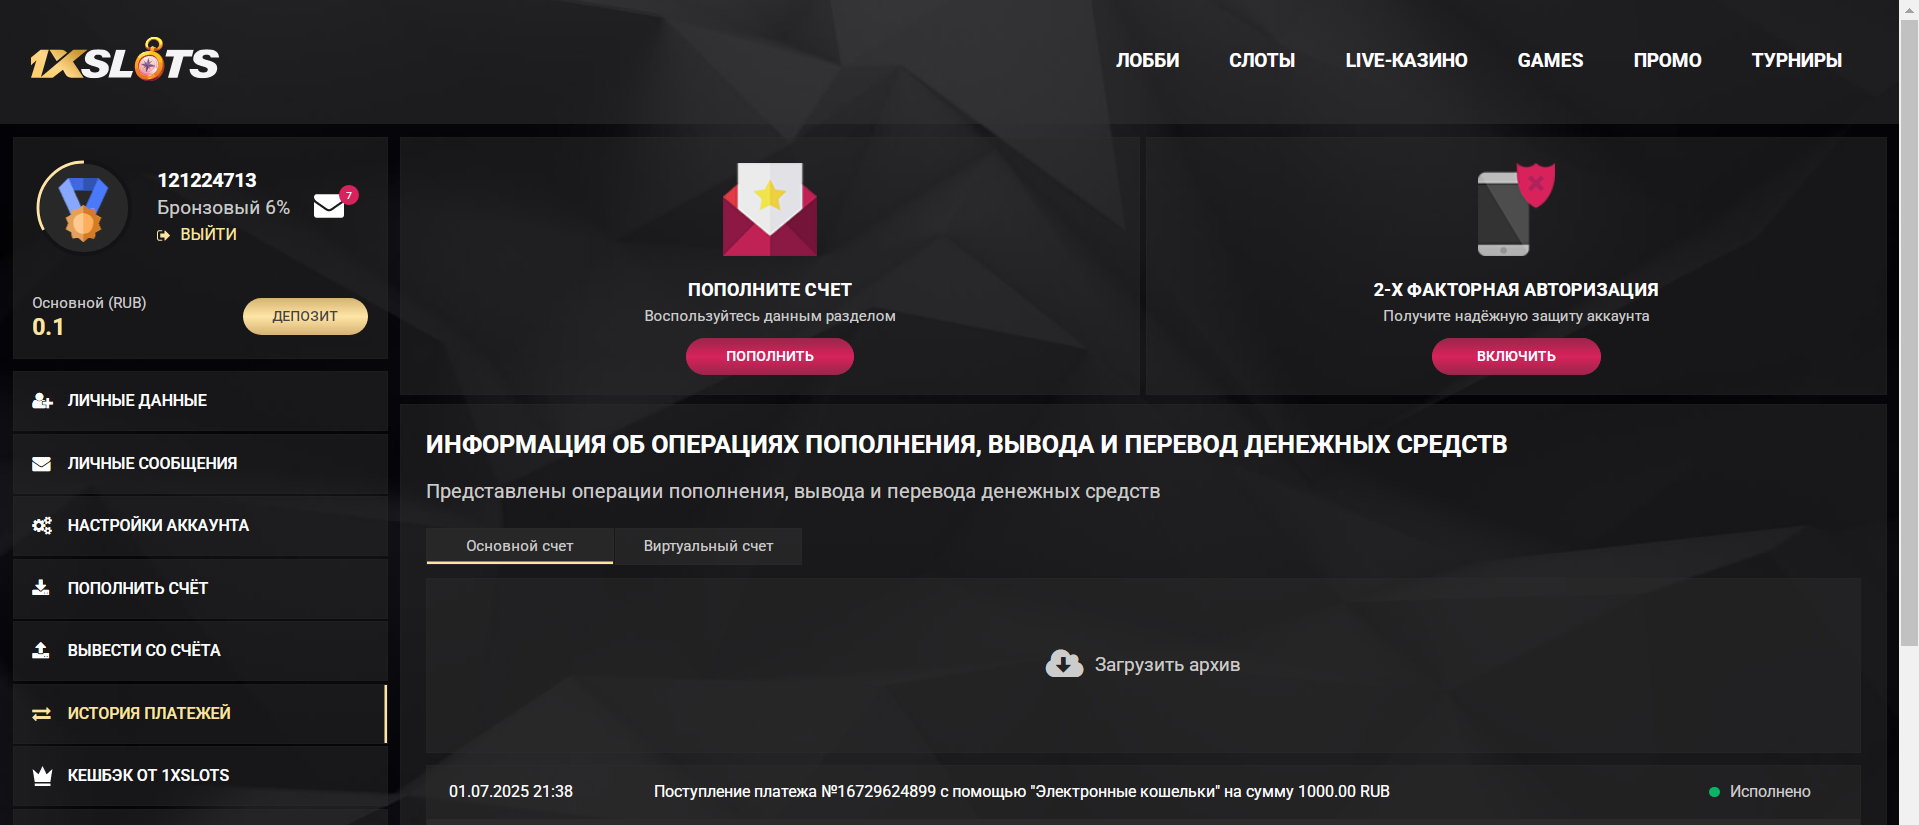Image resolution: width=1919 pixels, height=825 pixels.
Task: Click the Личные сообщения envelope icon
Action: point(42,464)
